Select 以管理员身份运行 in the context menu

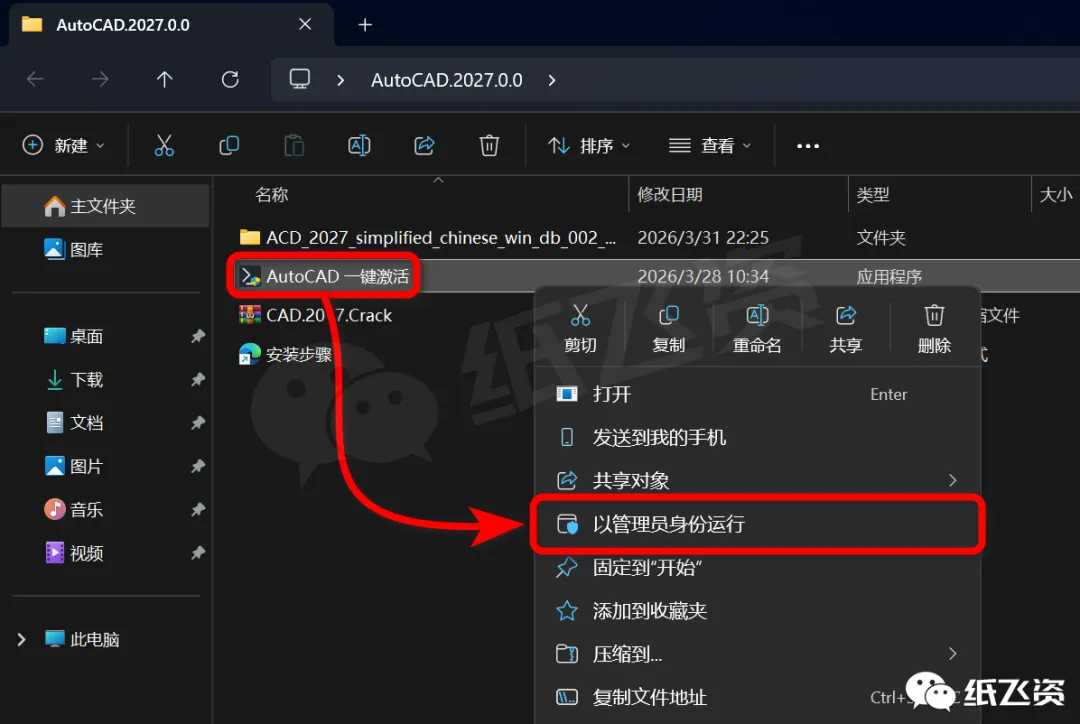(757, 524)
